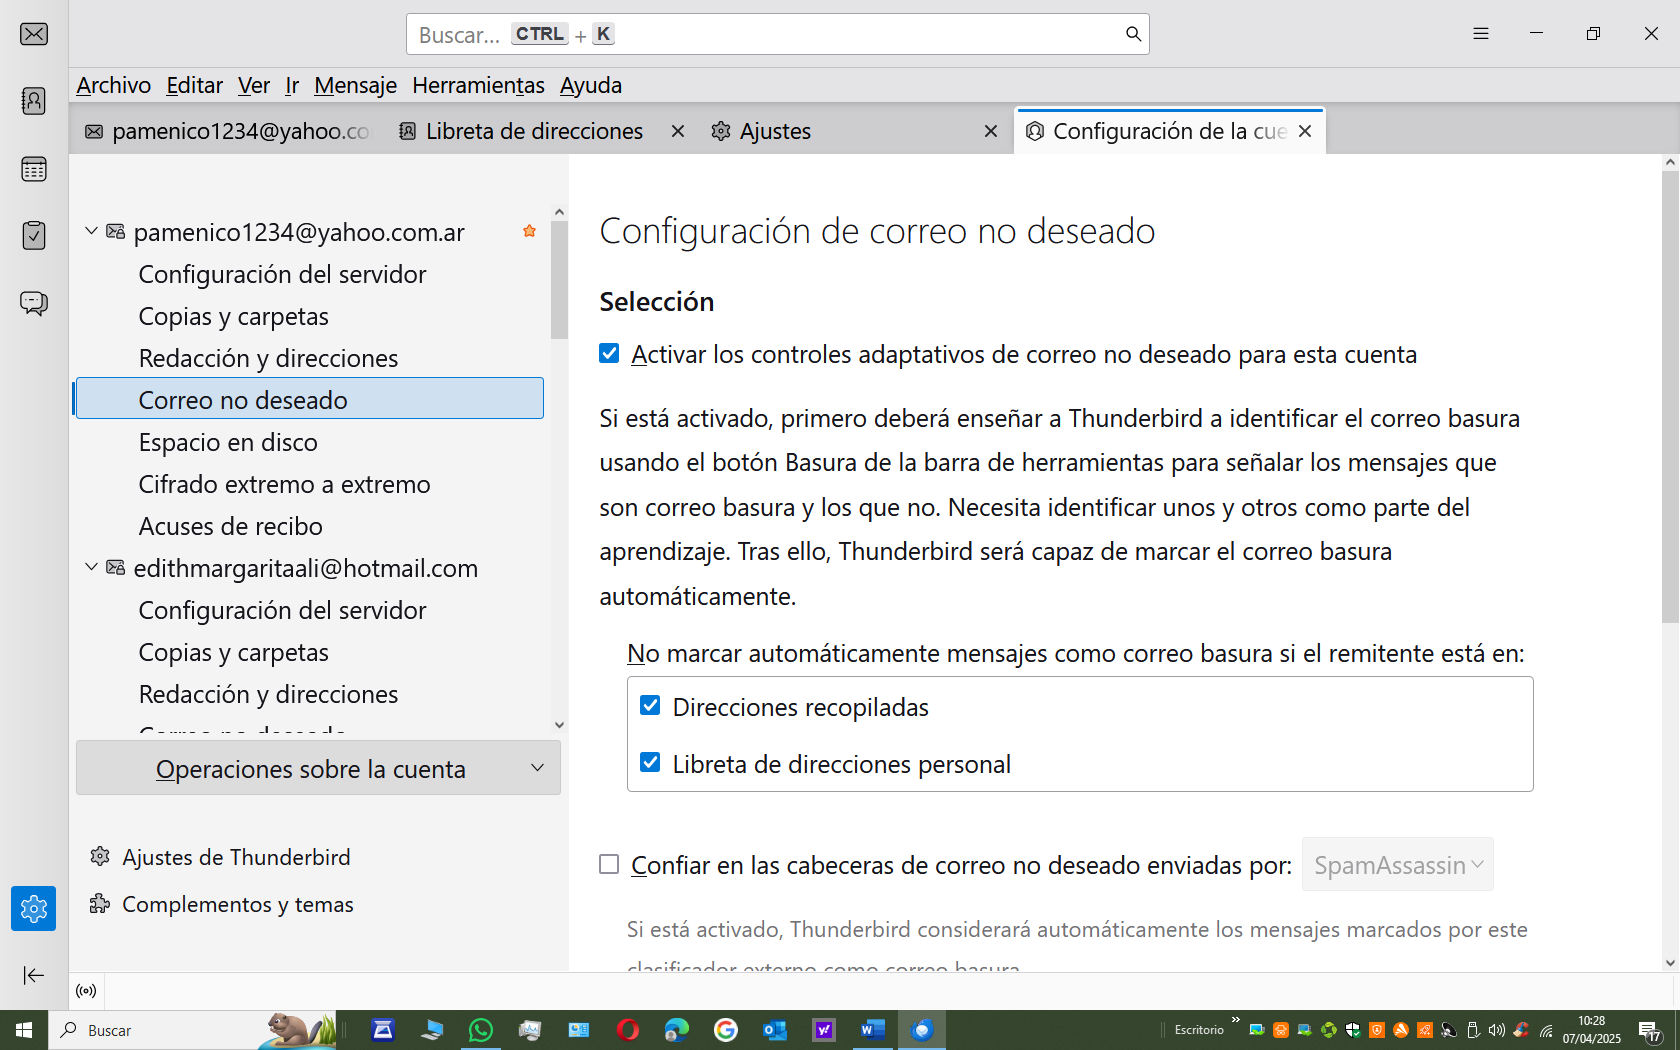
Task: Uncheck the Libreta de direcciones personal checkbox
Action: (650, 763)
